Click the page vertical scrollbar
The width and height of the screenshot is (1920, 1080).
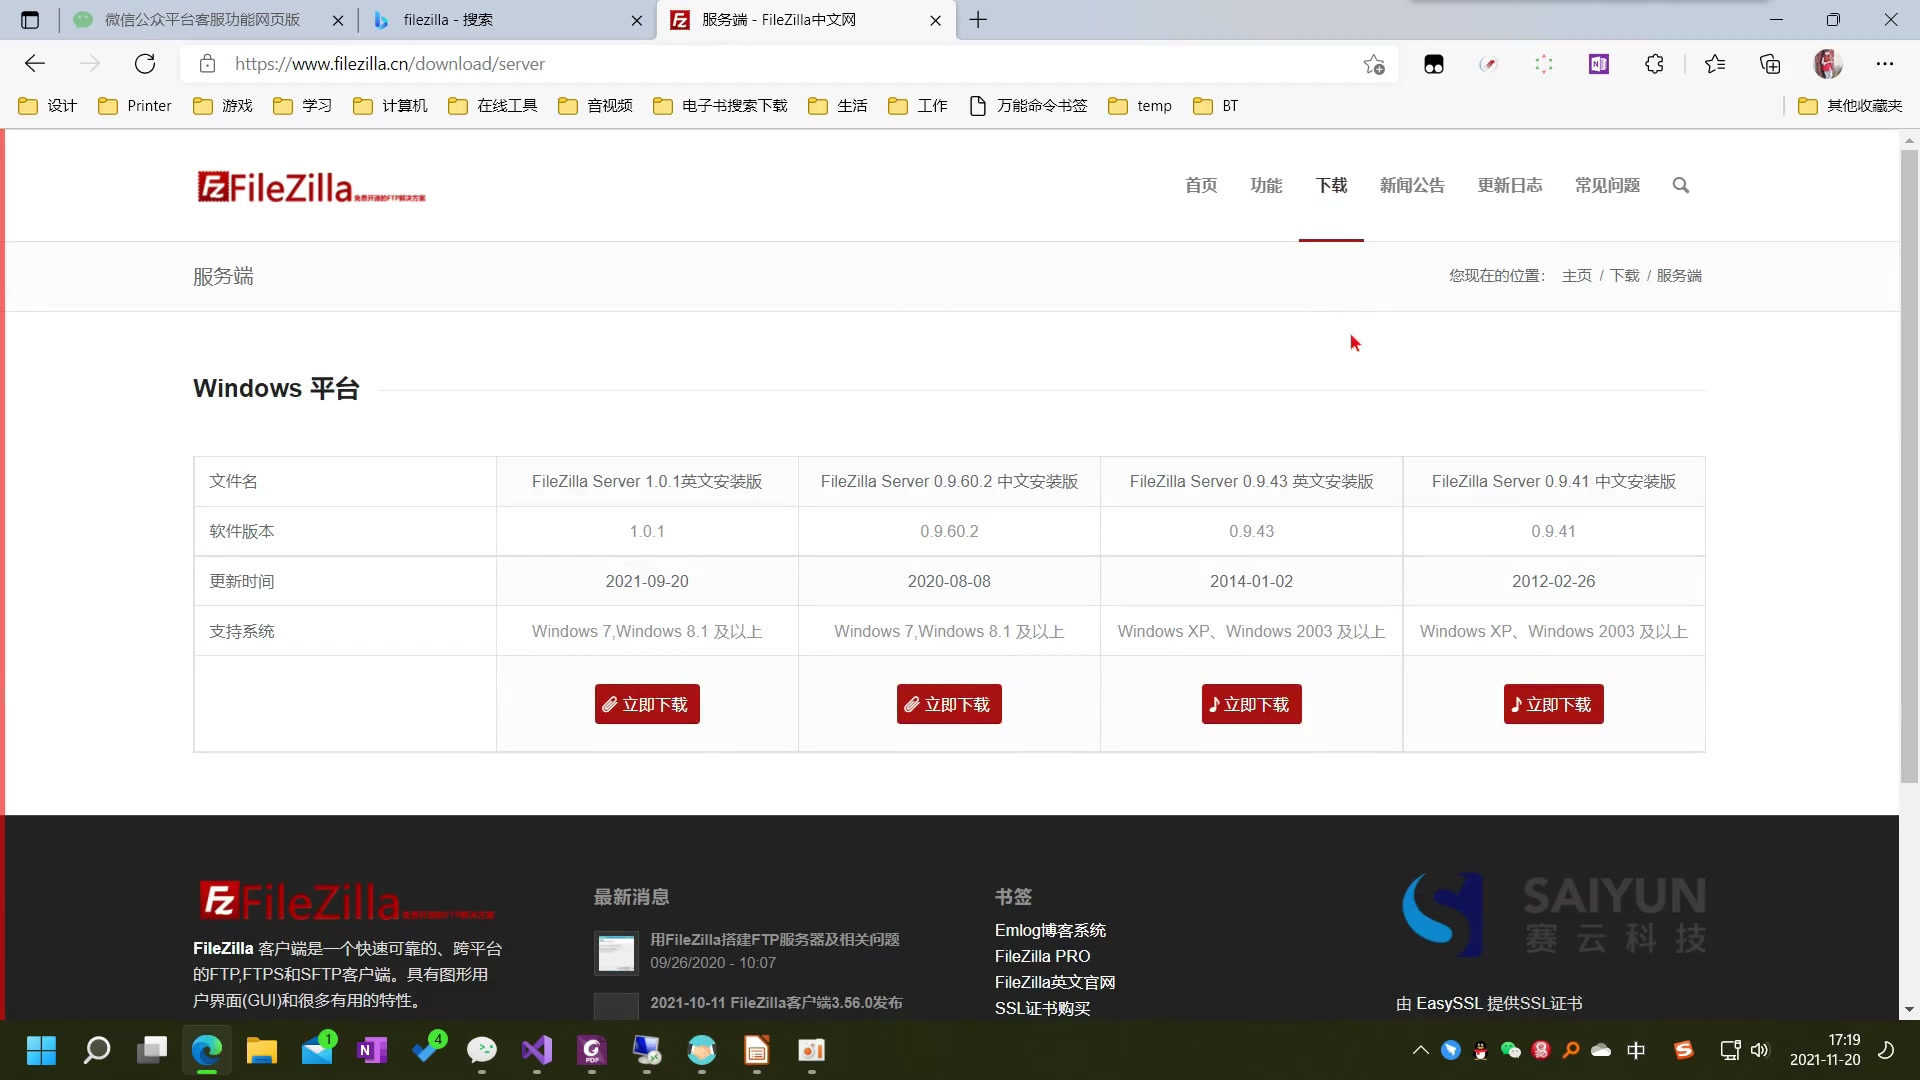coord(1909,465)
